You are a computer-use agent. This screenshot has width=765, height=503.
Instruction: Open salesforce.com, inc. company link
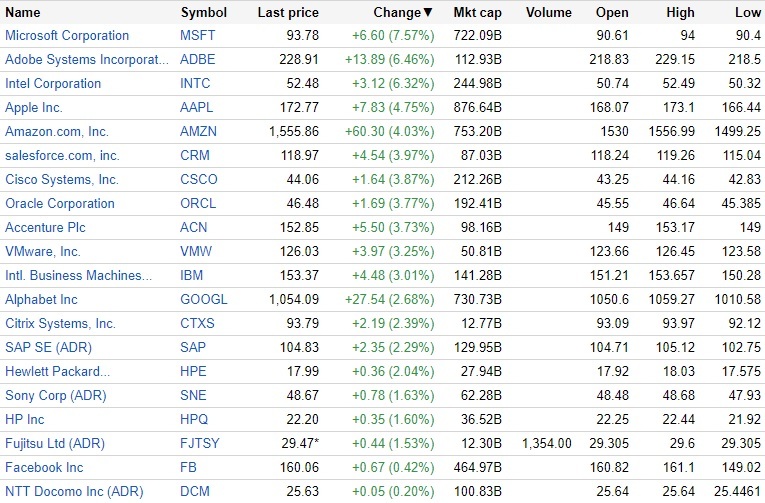coord(62,156)
